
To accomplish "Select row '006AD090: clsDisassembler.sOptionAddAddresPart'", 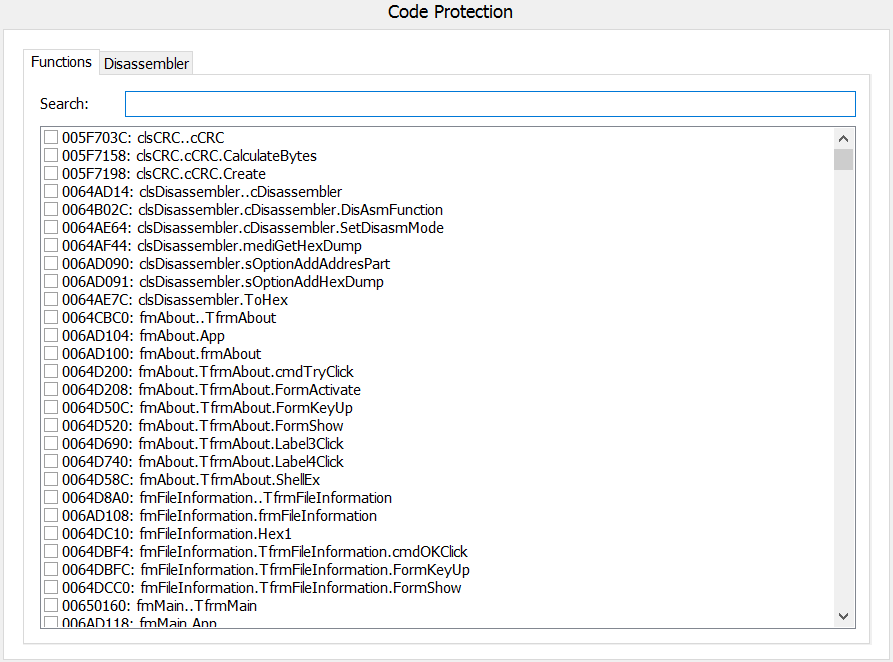I will (226, 264).
